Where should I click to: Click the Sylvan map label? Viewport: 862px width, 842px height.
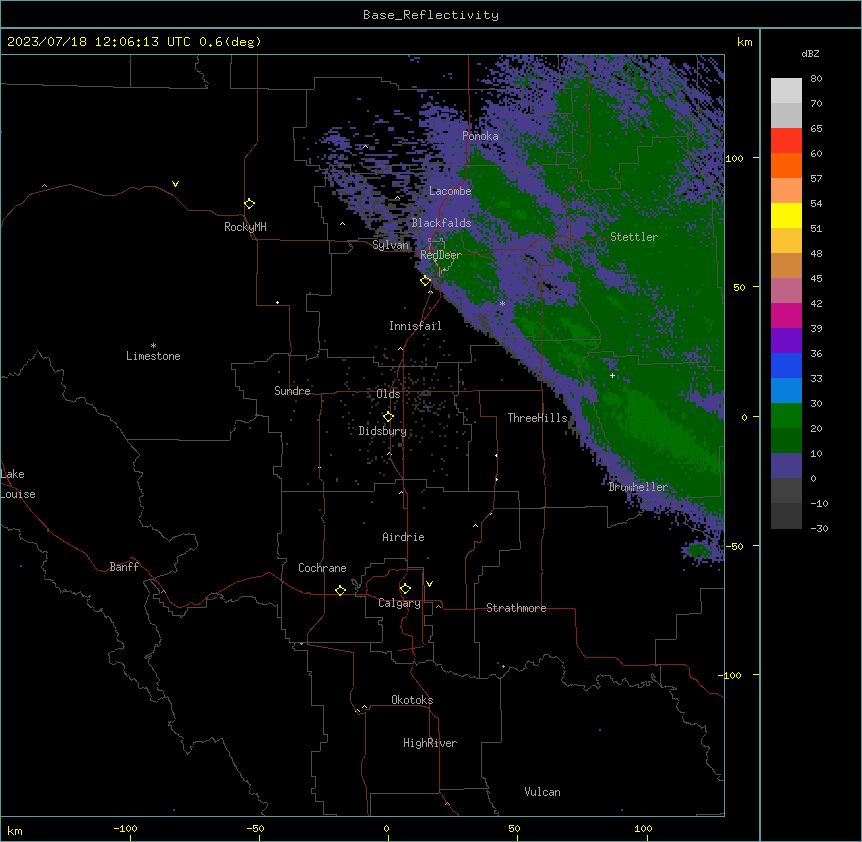(x=390, y=245)
